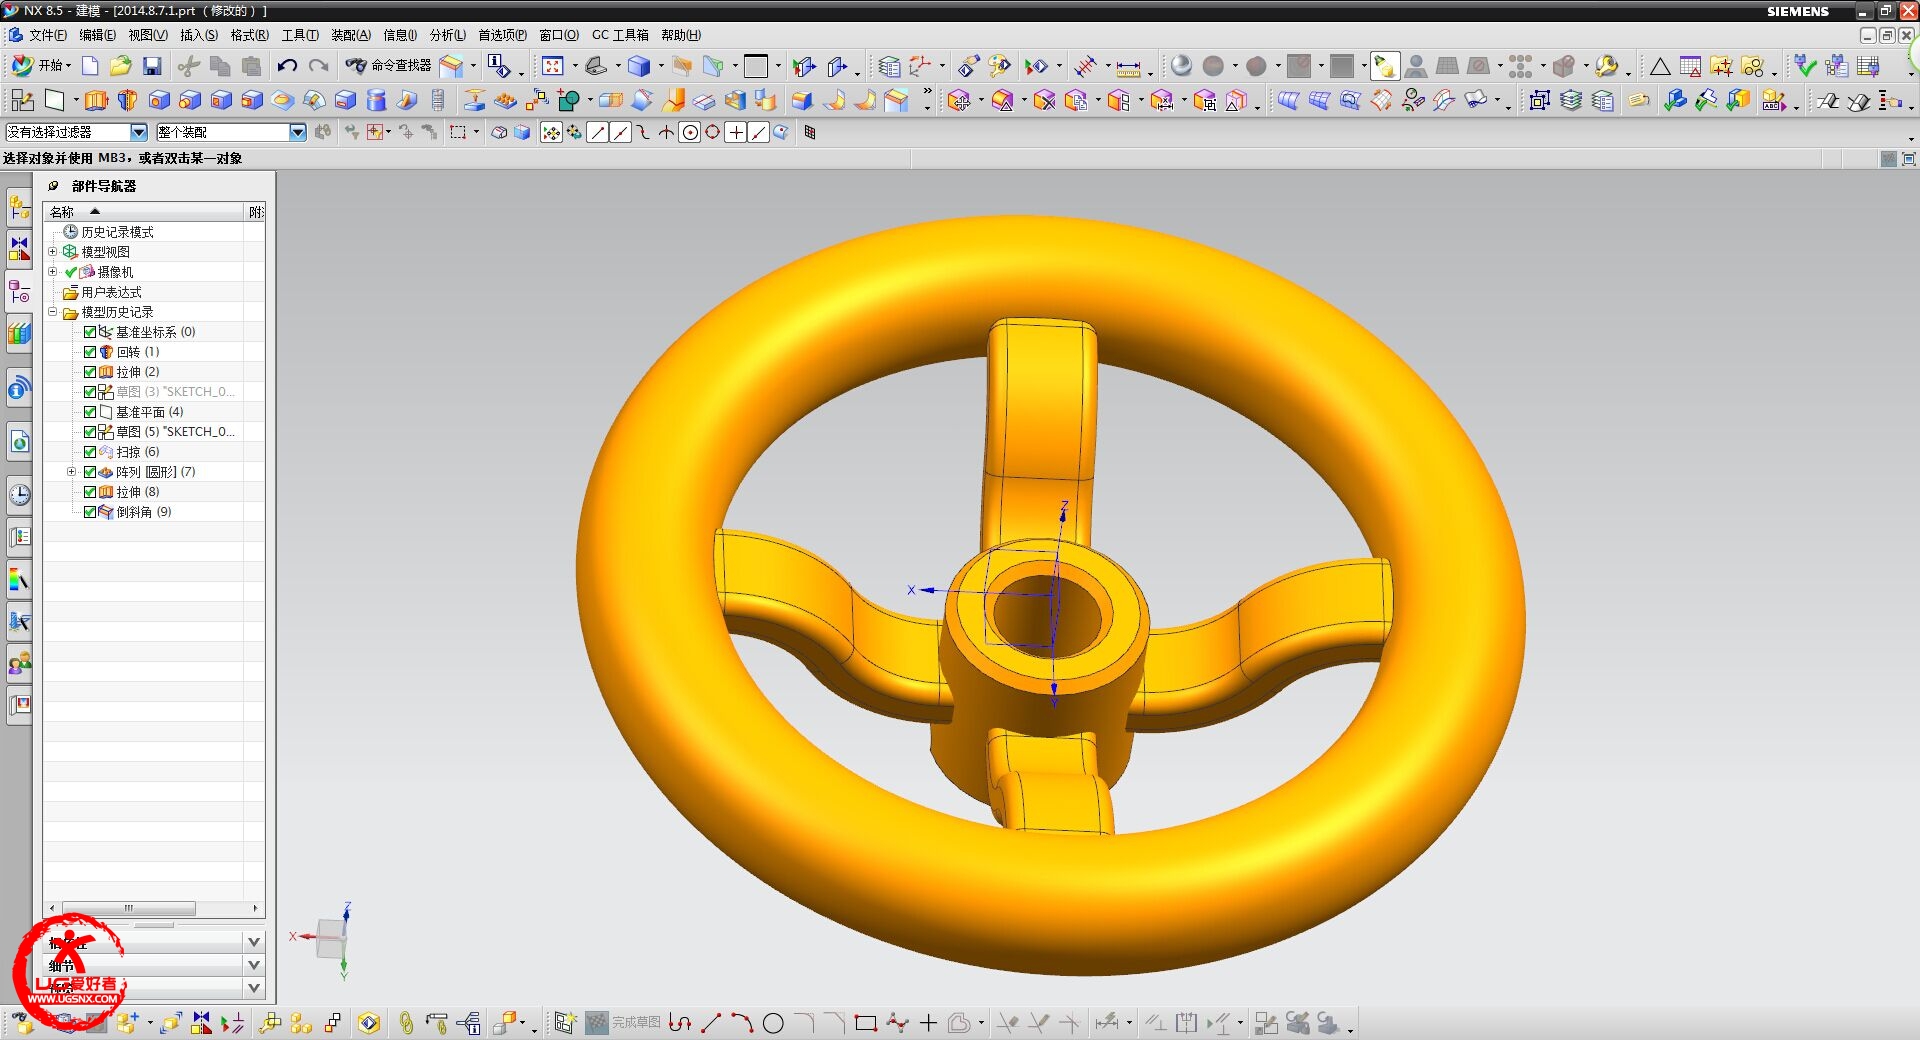This screenshot has width=1920, height=1040.
Task: Click the view triad cube
Action: [x=331, y=938]
